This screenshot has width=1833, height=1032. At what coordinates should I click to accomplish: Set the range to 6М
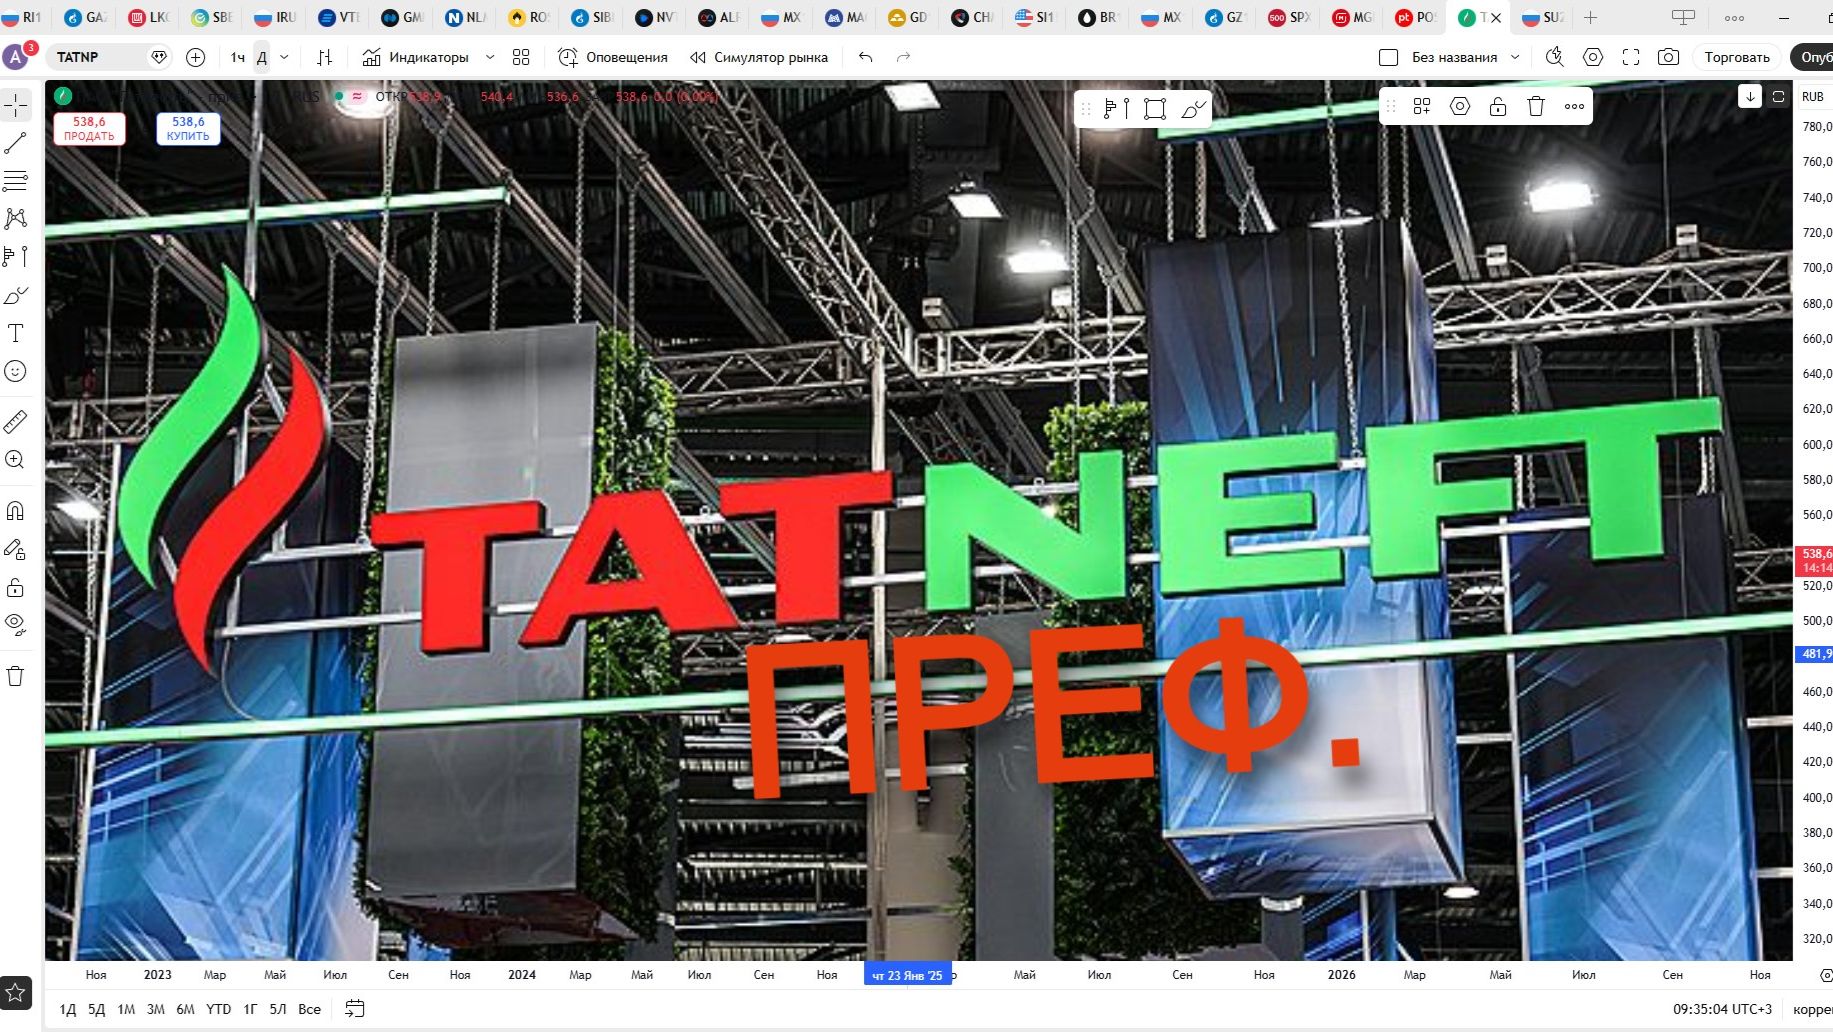tap(185, 1009)
